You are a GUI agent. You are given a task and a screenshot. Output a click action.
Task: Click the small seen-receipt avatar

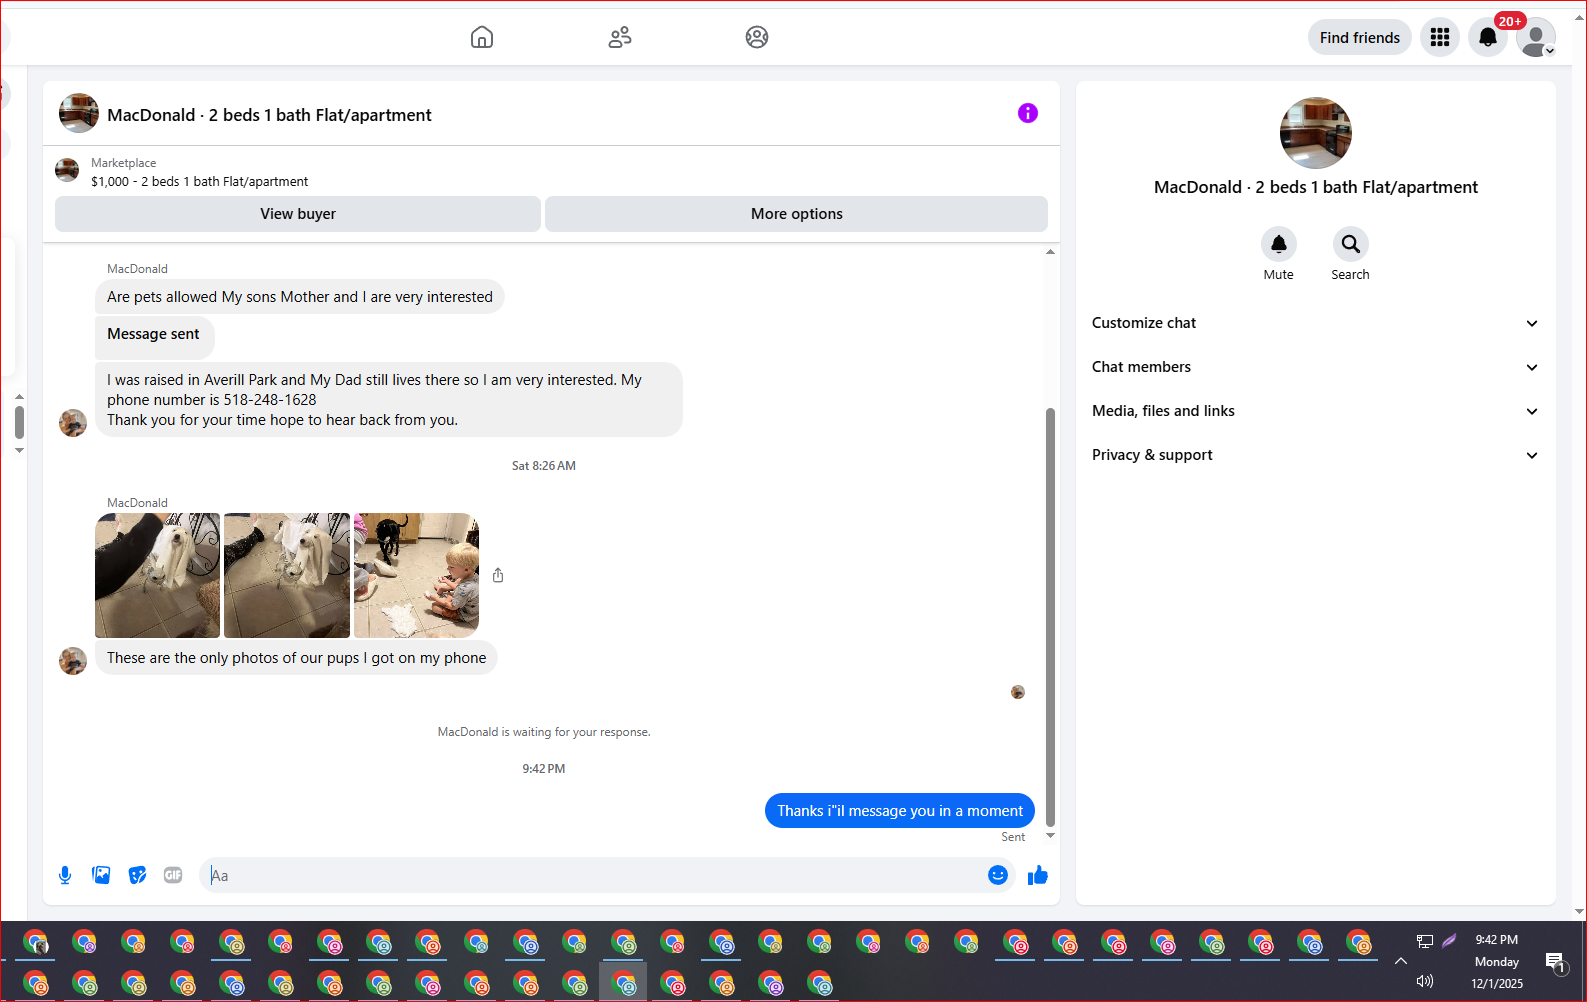point(1018,692)
